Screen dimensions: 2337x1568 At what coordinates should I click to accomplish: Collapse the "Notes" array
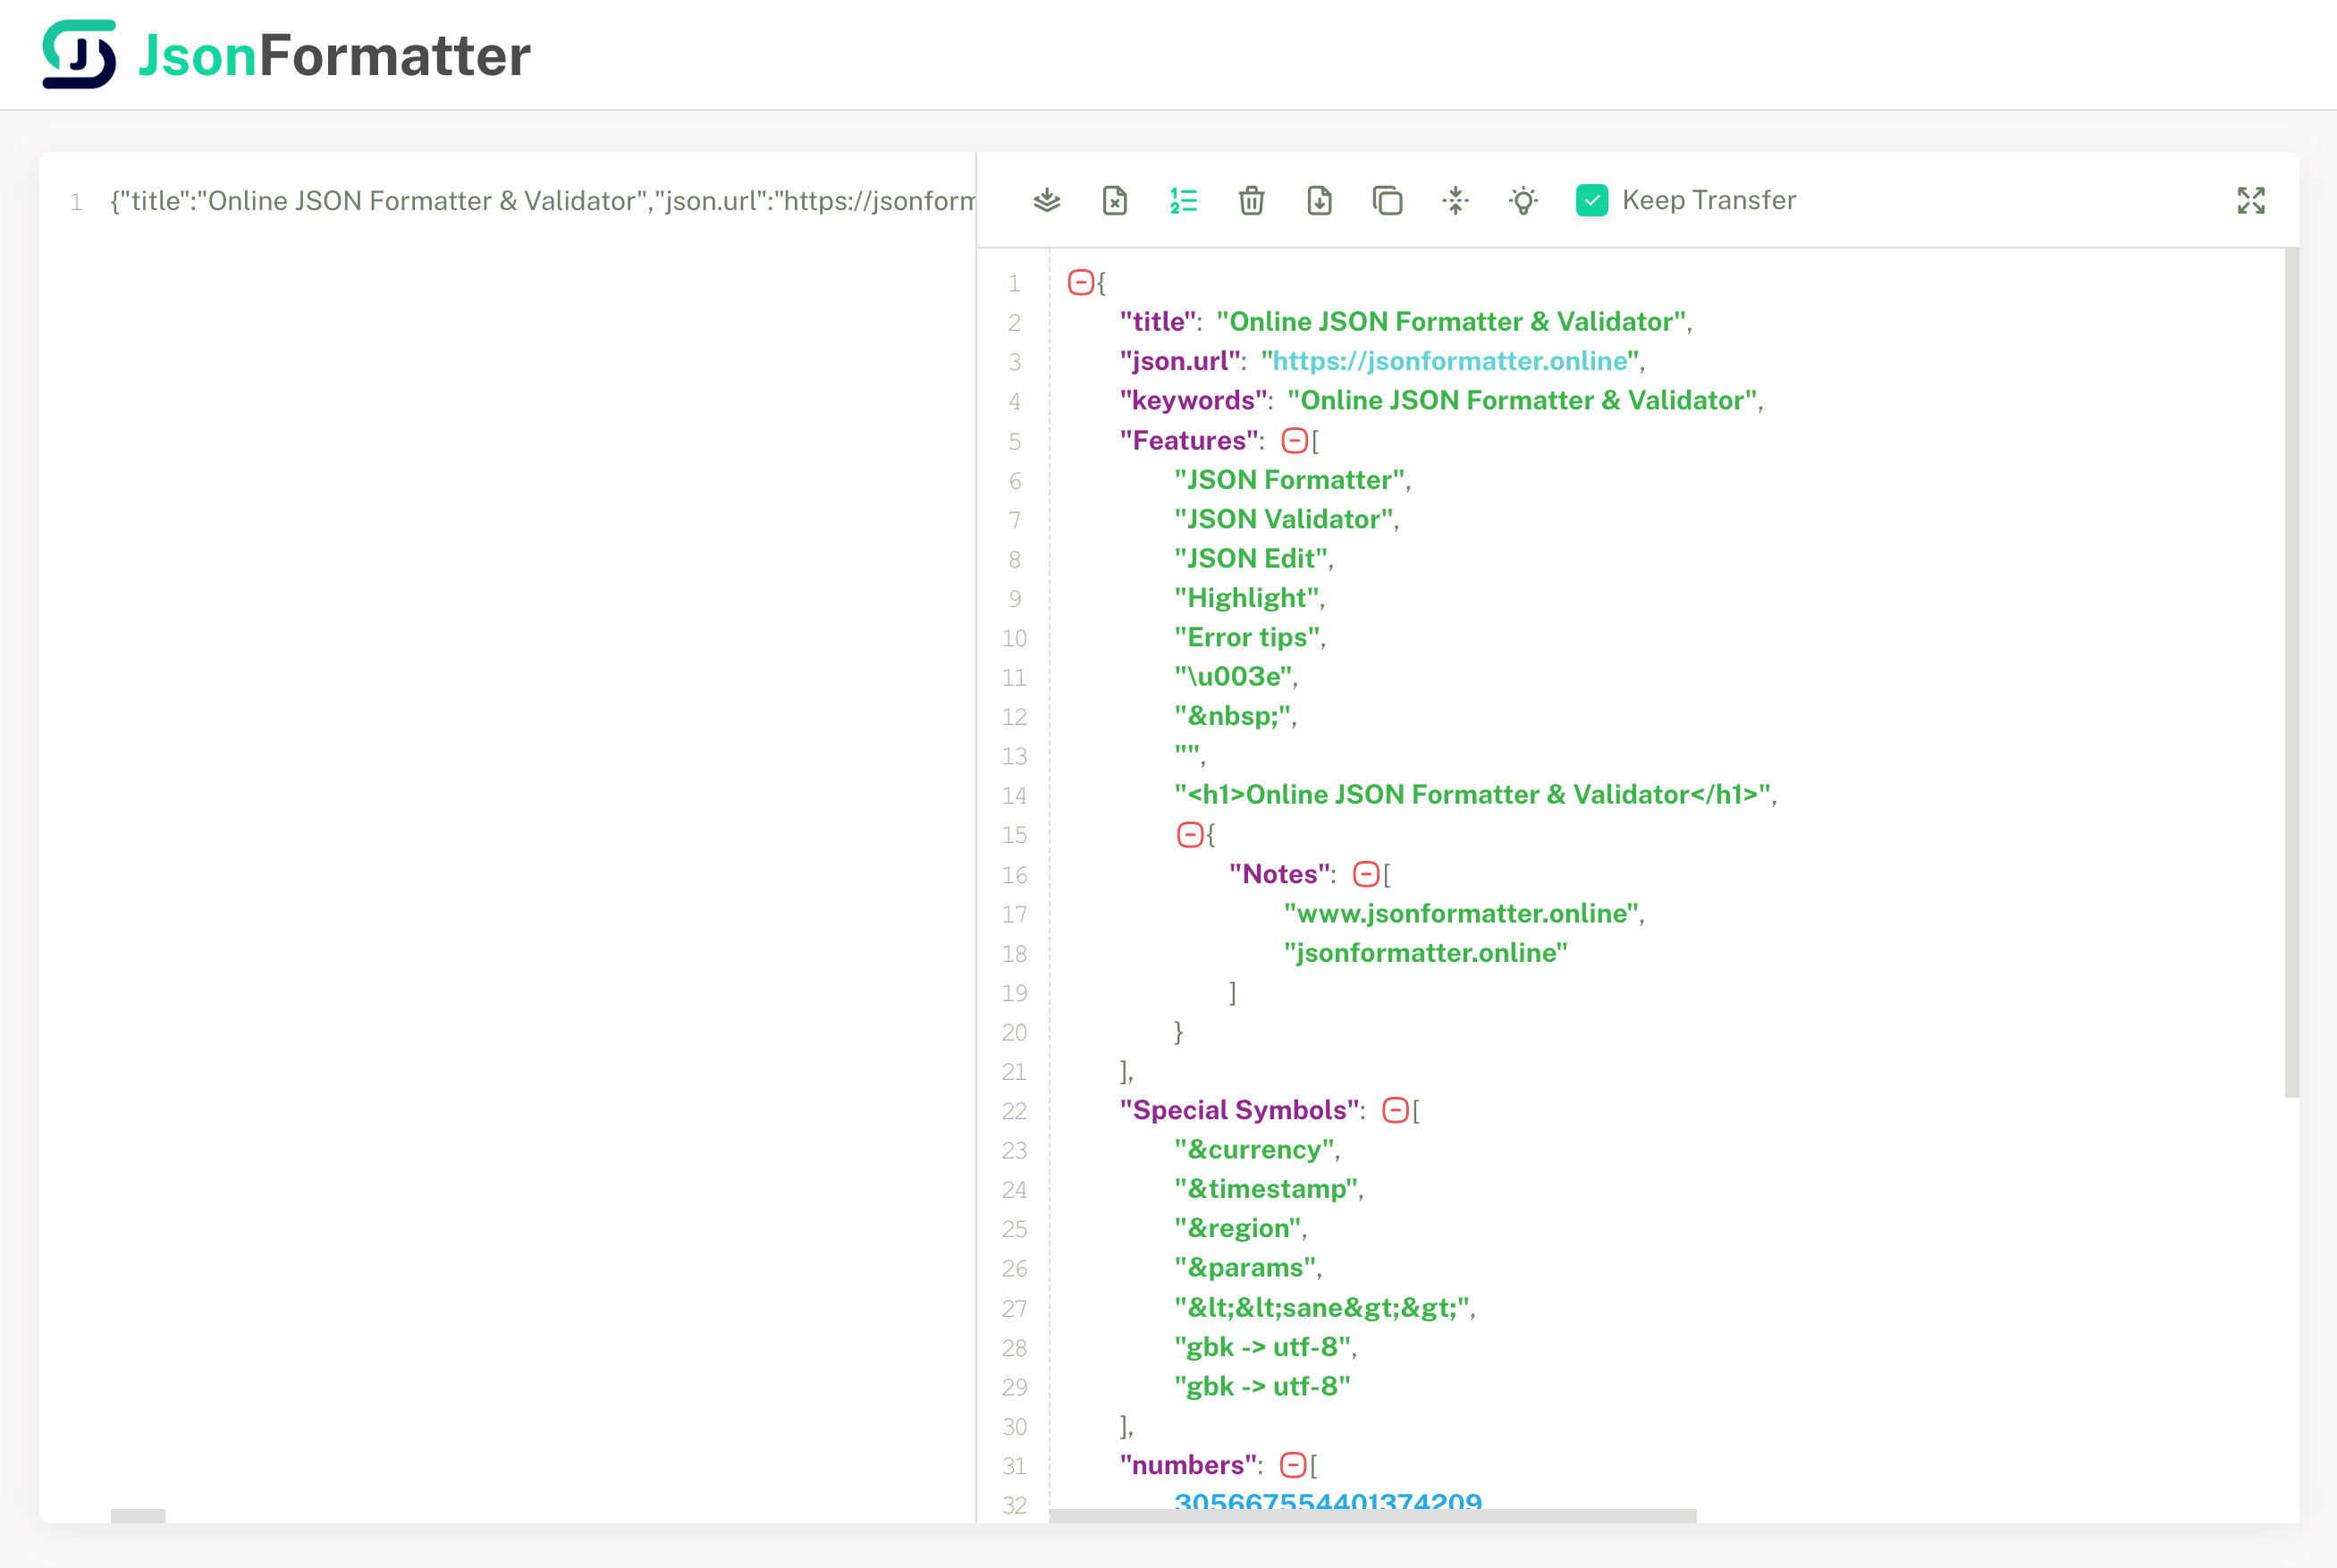pyautogui.click(x=1366, y=874)
